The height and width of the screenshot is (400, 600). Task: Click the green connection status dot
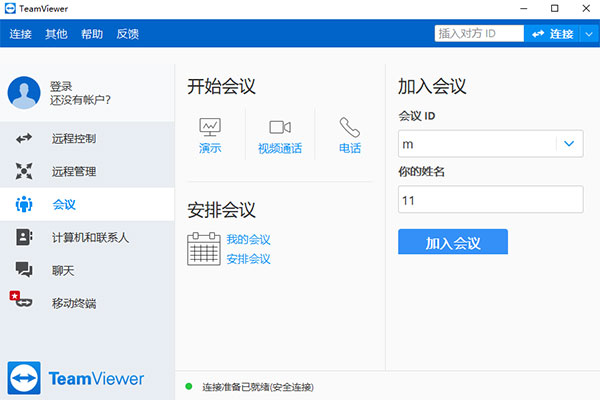189,386
